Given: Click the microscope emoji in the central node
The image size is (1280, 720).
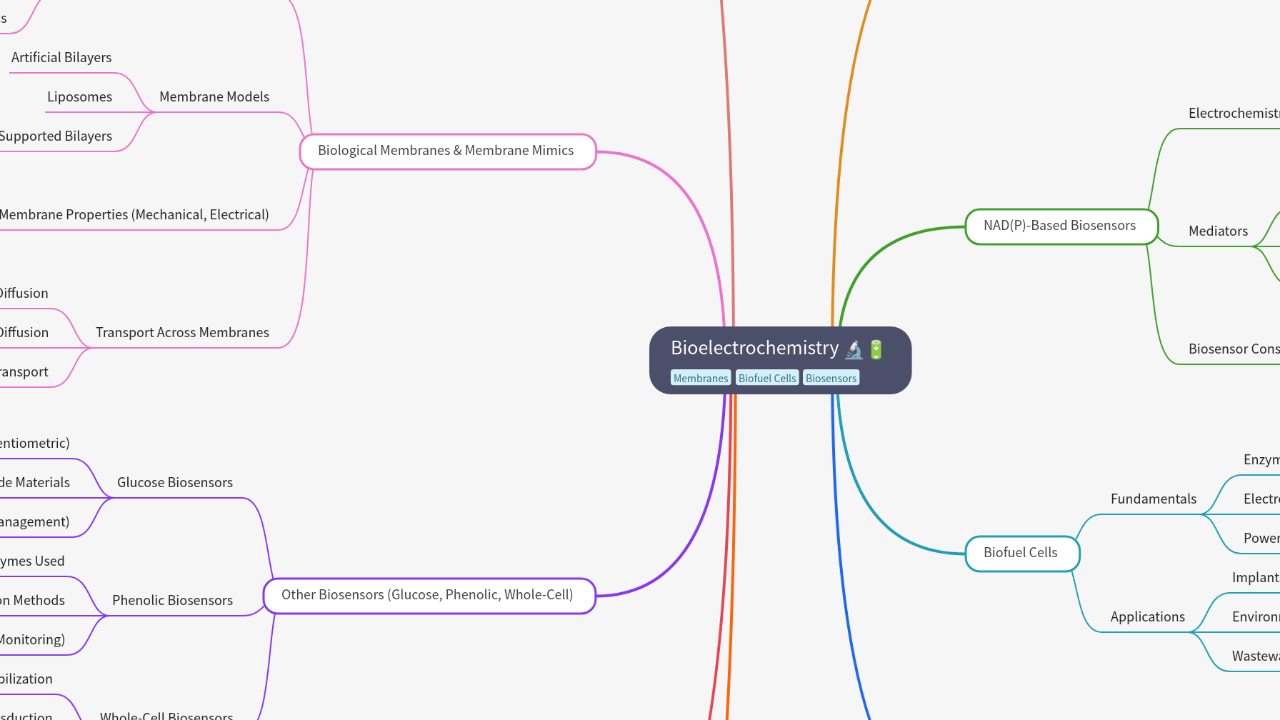Looking at the screenshot, I should [854, 350].
